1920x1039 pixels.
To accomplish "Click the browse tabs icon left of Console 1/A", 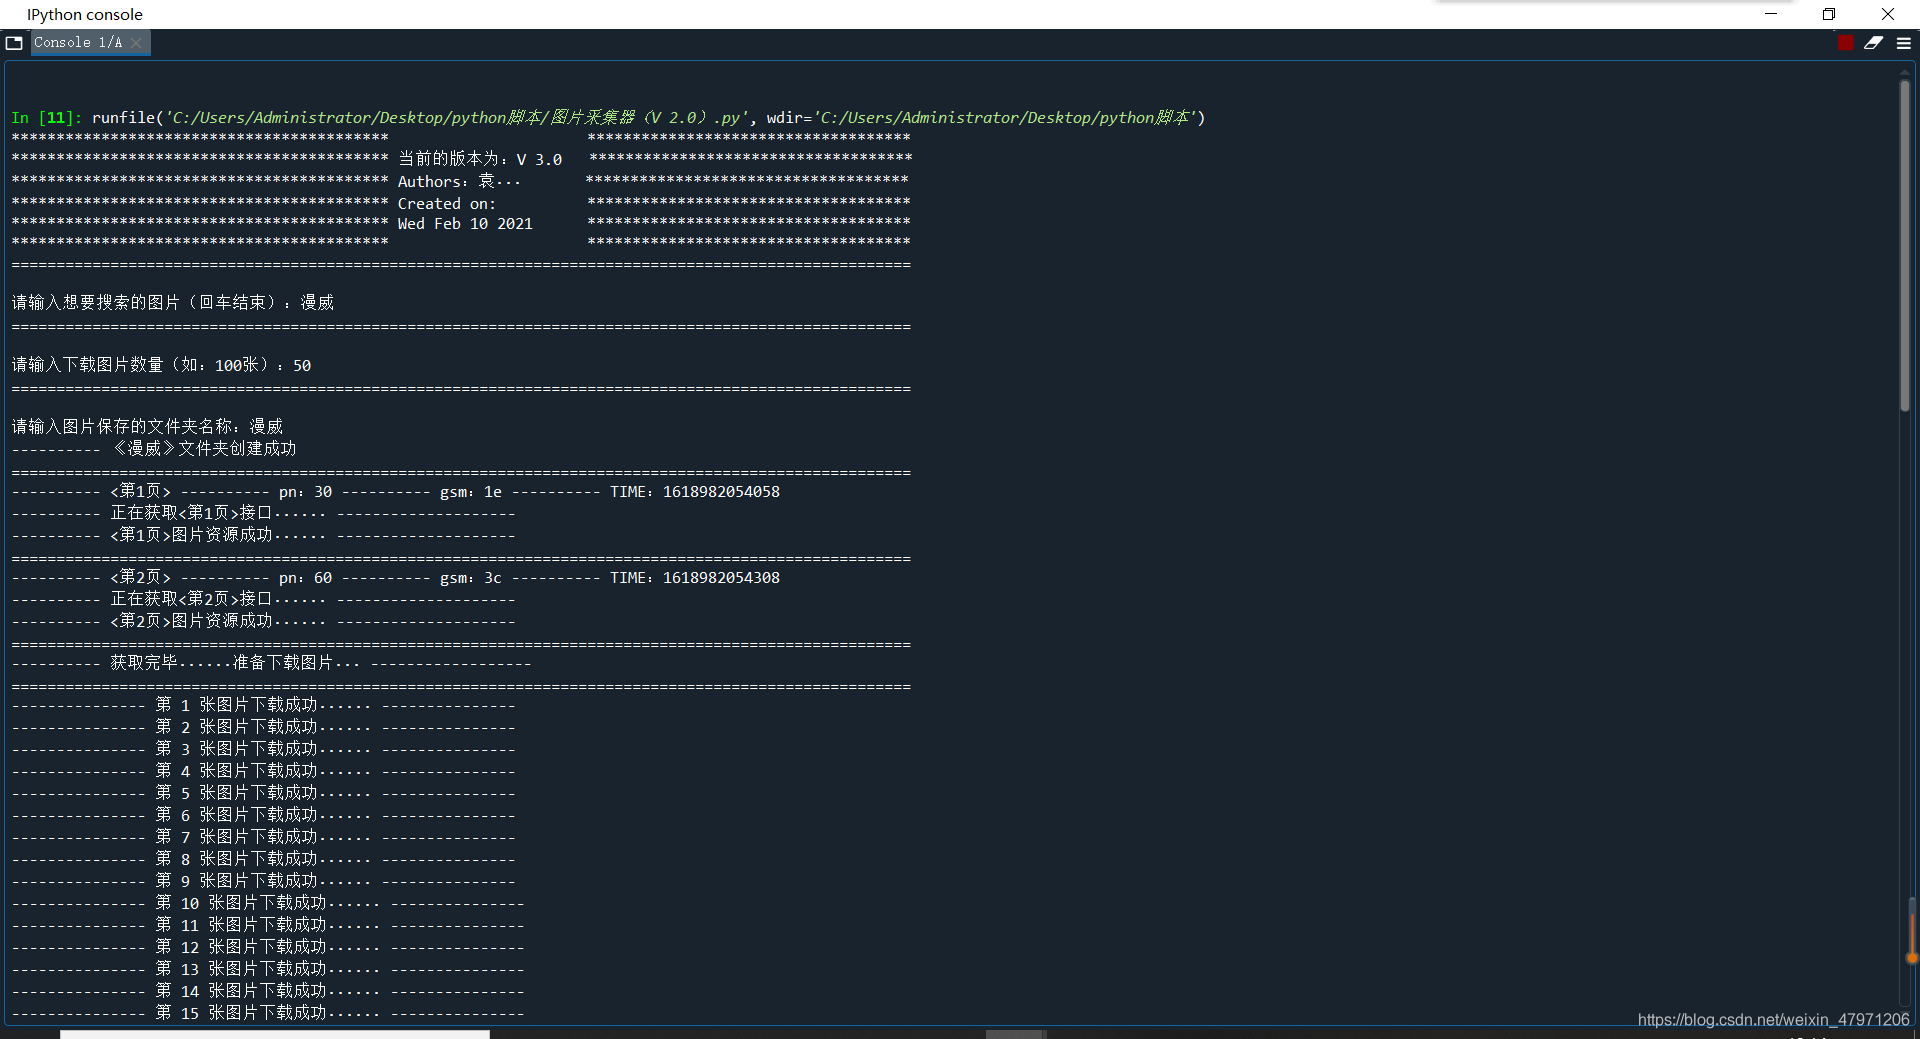I will [14, 43].
